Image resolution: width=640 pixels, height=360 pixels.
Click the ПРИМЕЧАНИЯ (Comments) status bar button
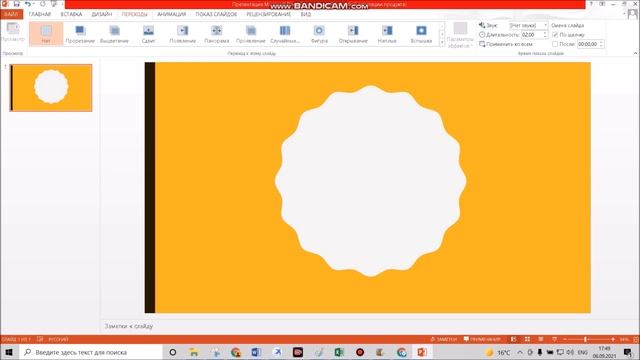pos(482,339)
